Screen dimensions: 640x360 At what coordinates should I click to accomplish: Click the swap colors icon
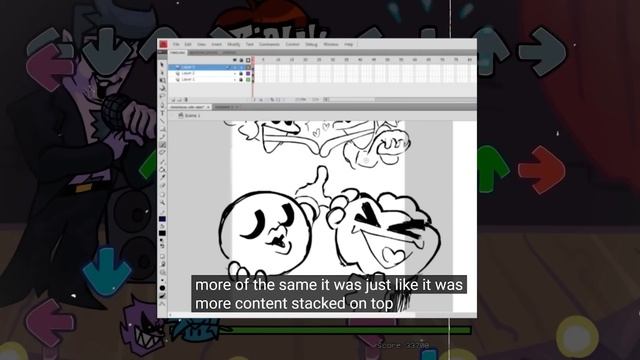coord(162,247)
